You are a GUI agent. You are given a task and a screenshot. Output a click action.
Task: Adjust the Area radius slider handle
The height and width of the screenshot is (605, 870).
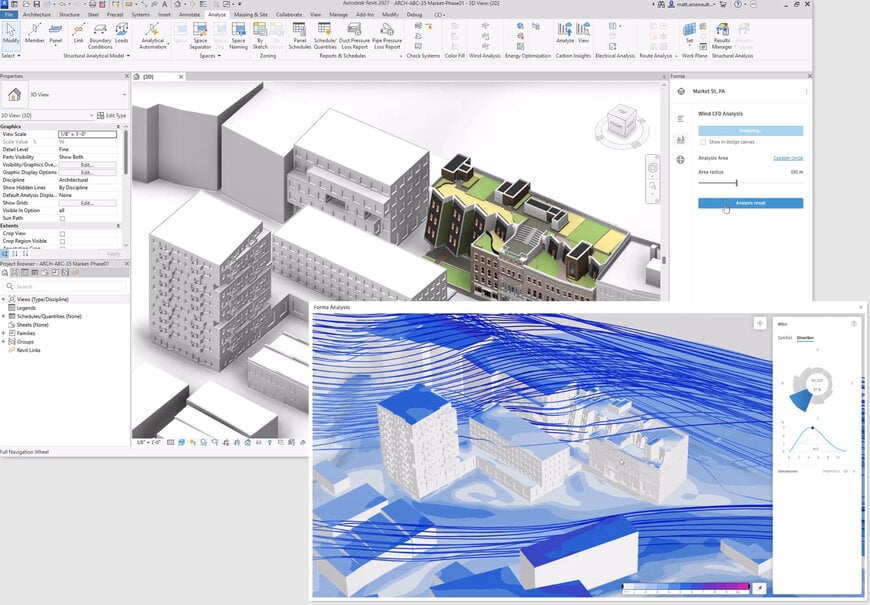tap(736, 183)
